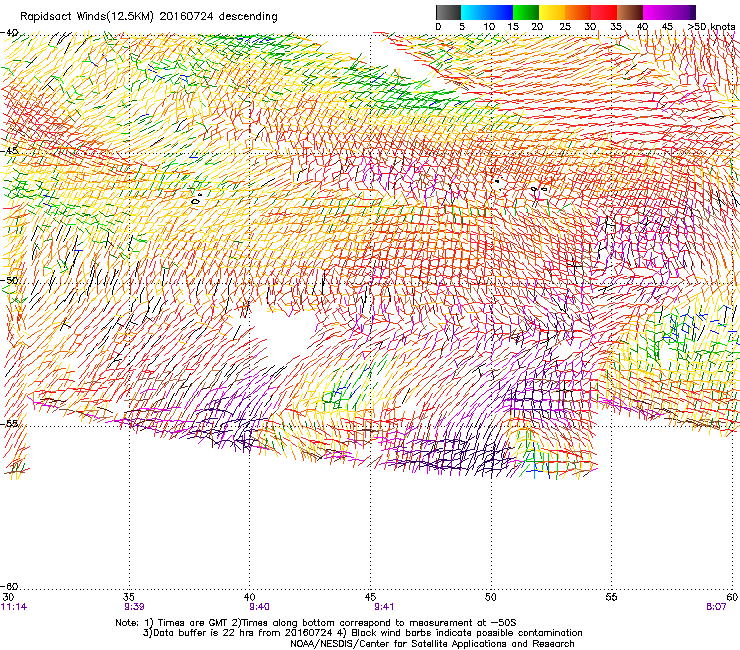Click the longitude 50 axis label

(491, 597)
